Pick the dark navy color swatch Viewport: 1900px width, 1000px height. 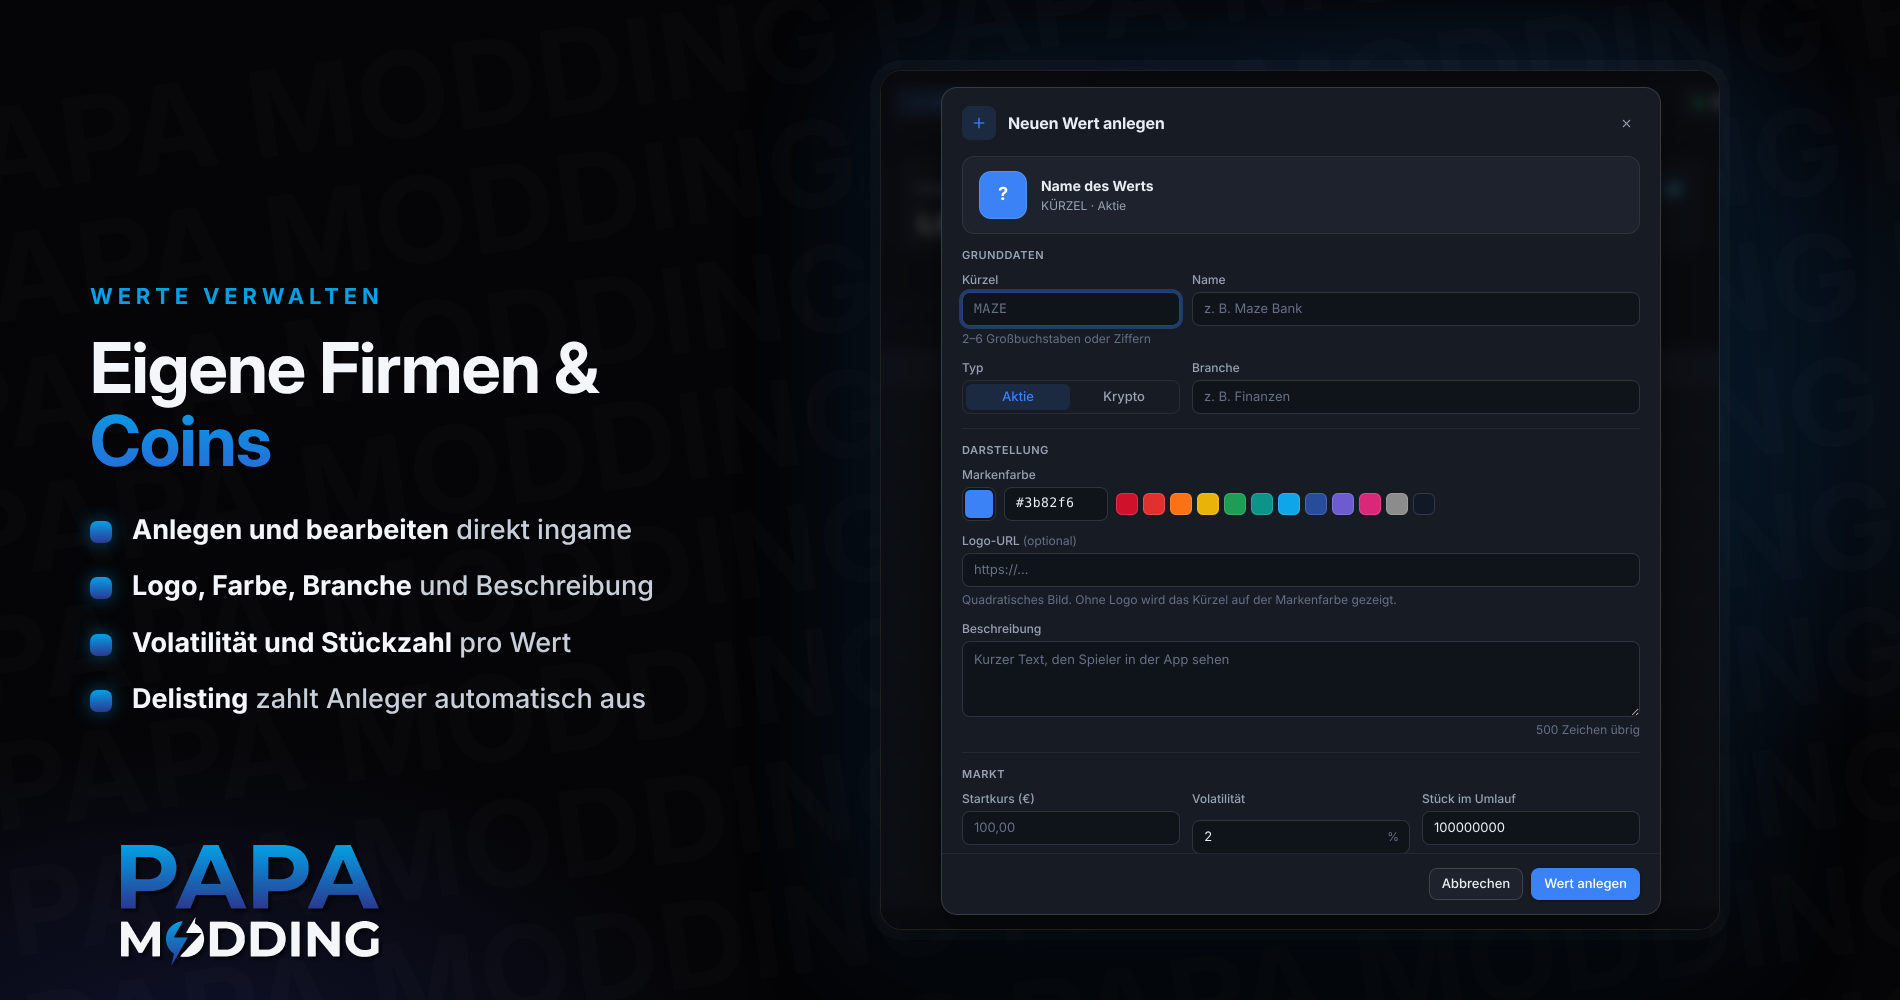pos(1424,504)
